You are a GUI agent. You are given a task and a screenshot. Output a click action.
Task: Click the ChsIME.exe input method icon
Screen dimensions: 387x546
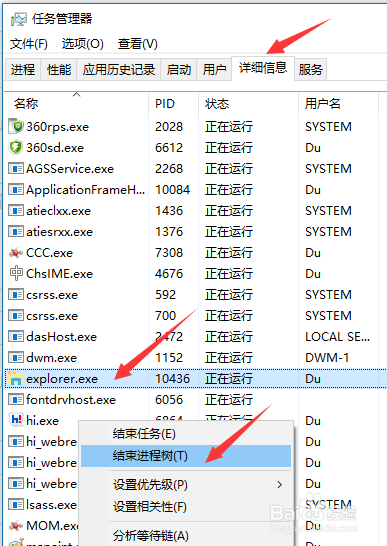[x=16, y=273]
